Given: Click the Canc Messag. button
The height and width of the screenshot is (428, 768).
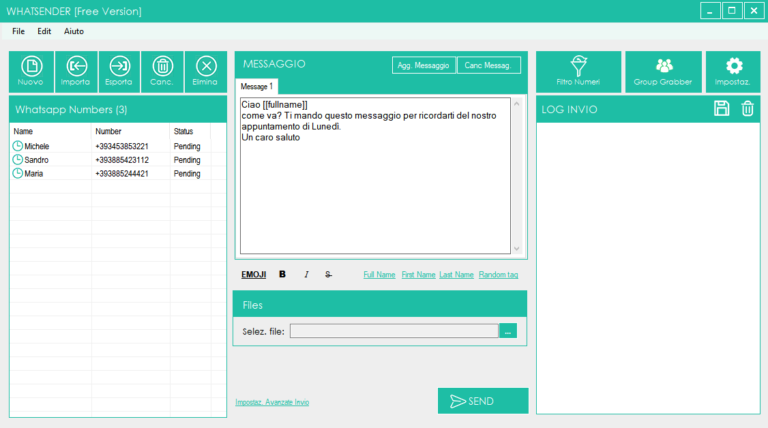Looking at the screenshot, I should [x=488, y=65].
